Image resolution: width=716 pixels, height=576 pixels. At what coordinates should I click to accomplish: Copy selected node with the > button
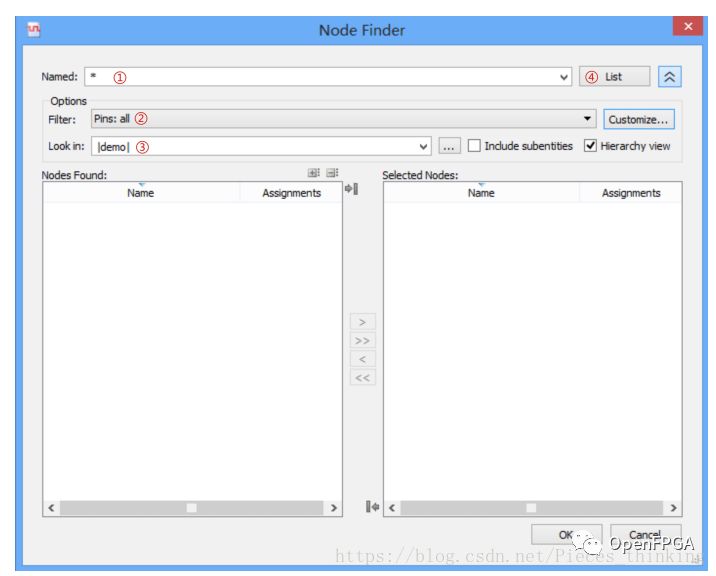point(363,322)
